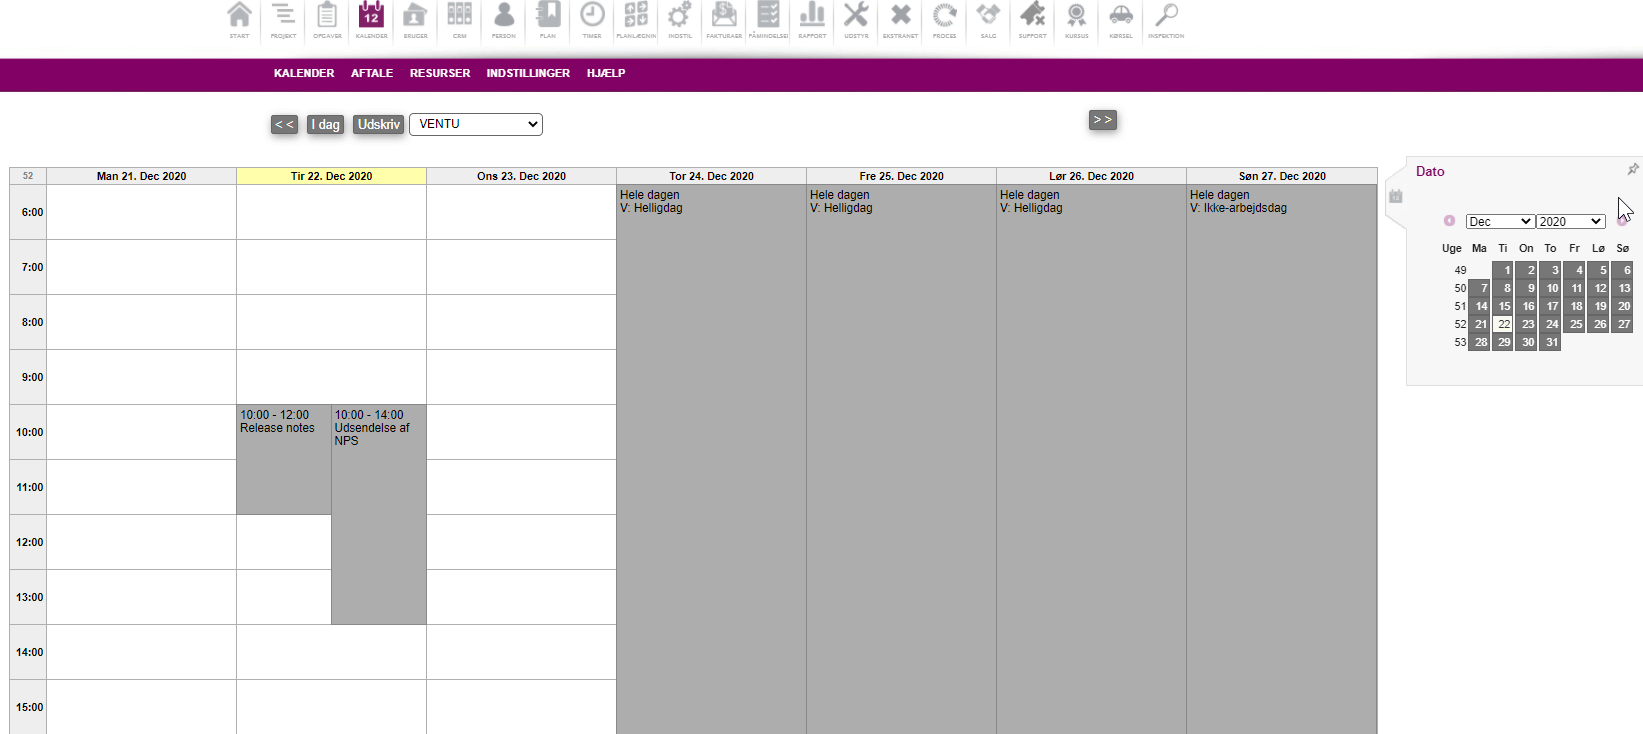Collapse the Dato panel via calendar tab
The height and width of the screenshot is (734, 1643).
(1396, 197)
